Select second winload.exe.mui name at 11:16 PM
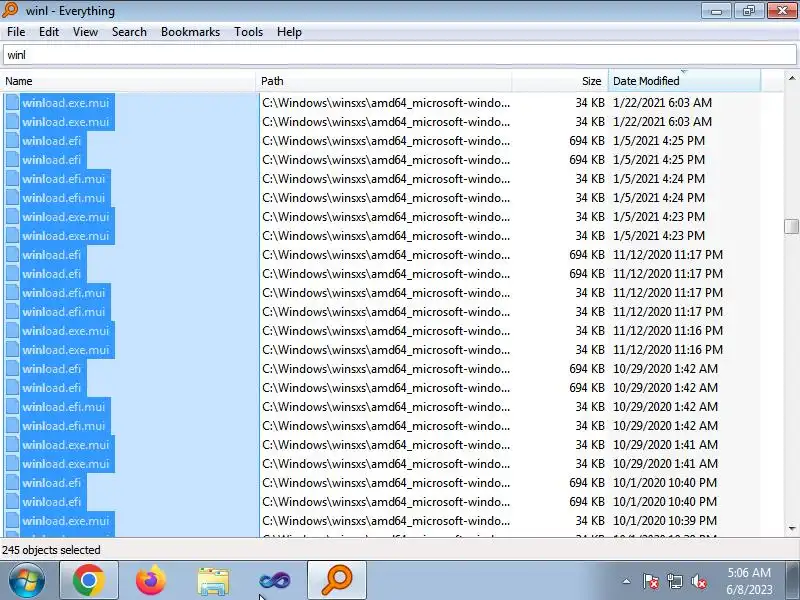 pos(66,350)
